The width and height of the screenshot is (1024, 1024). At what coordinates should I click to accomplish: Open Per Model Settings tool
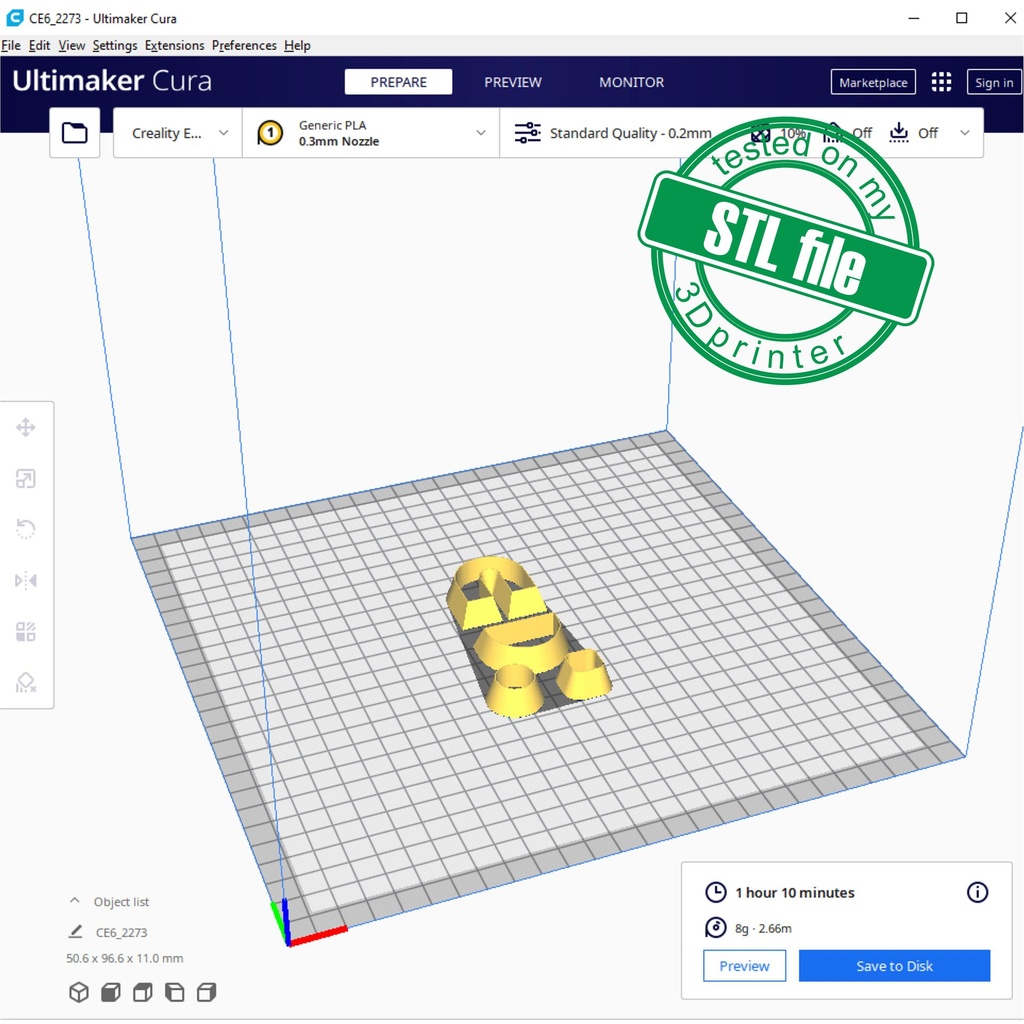pyautogui.click(x=26, y=632)
